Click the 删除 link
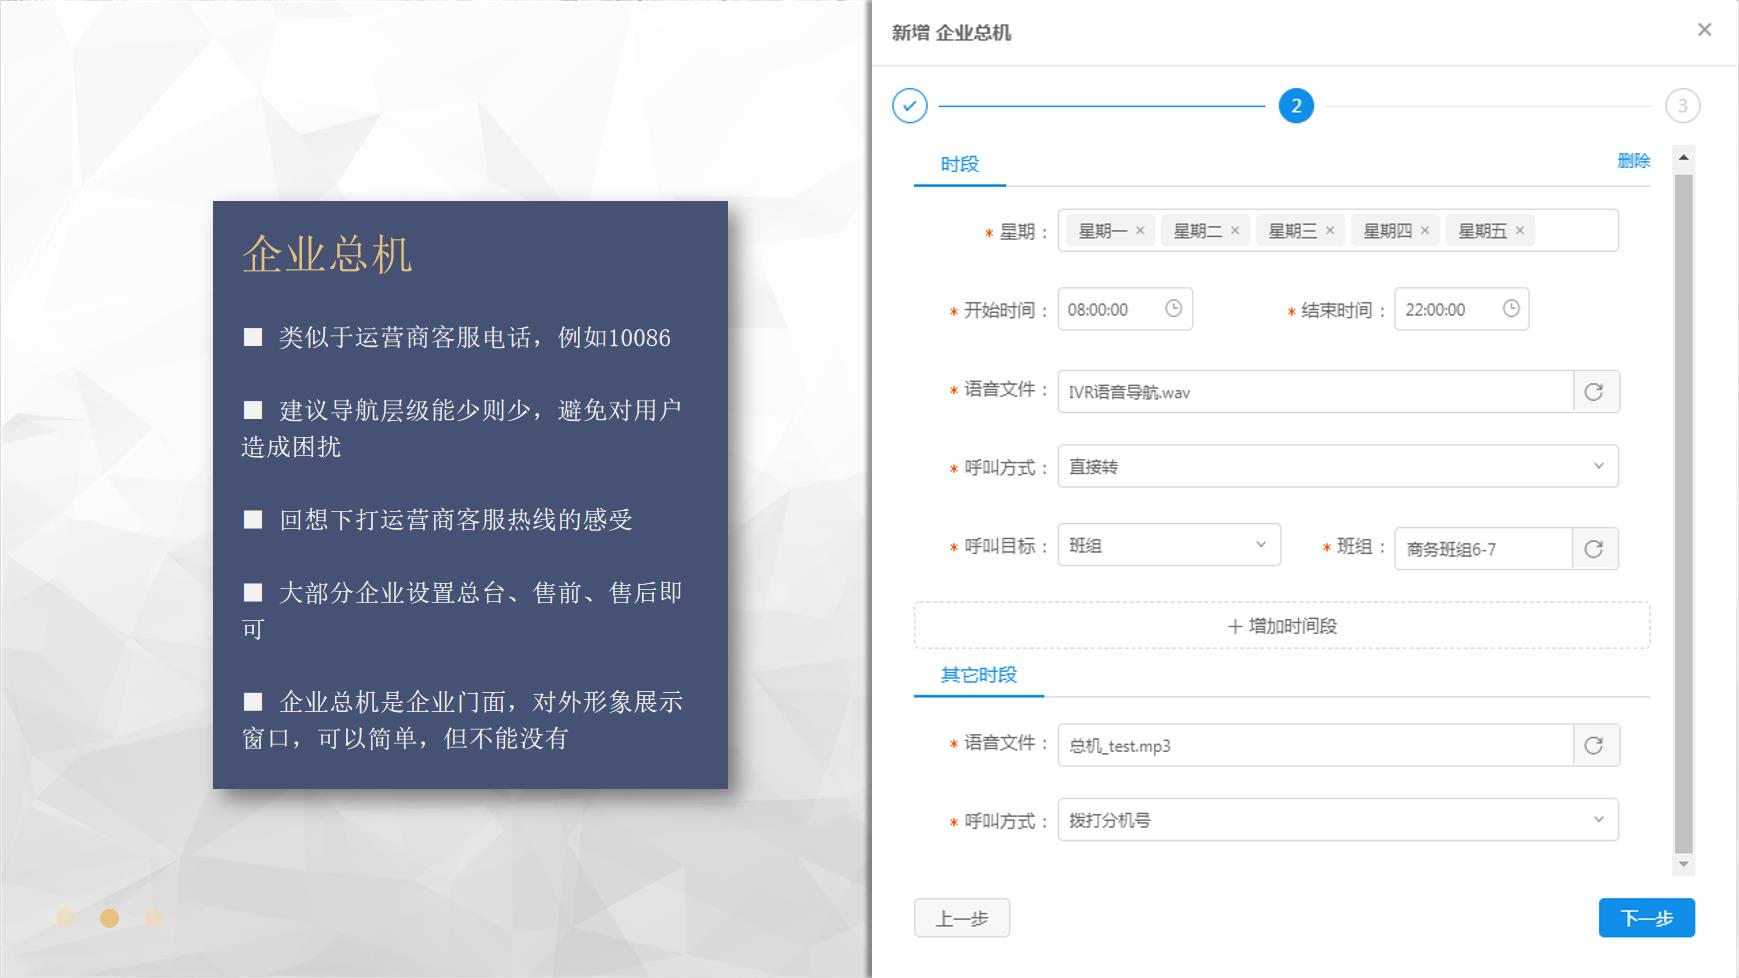 tap(1633, 161)
